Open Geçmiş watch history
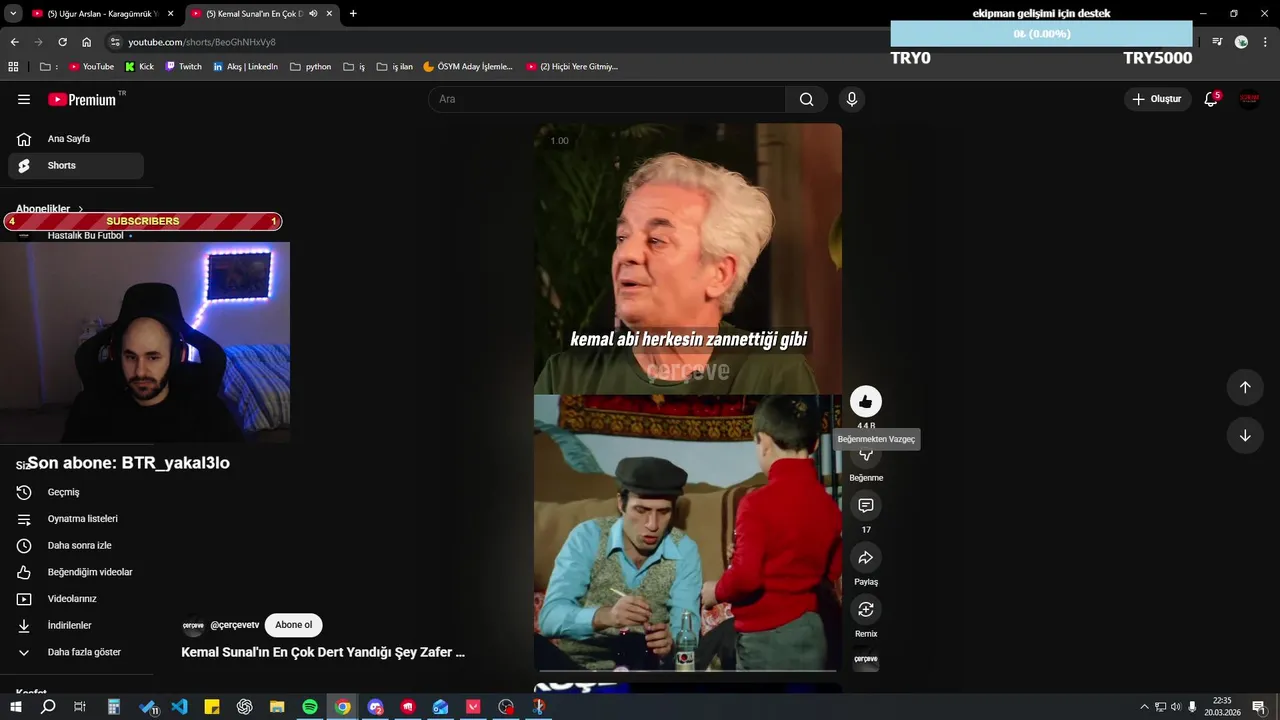 coord(76,492)
